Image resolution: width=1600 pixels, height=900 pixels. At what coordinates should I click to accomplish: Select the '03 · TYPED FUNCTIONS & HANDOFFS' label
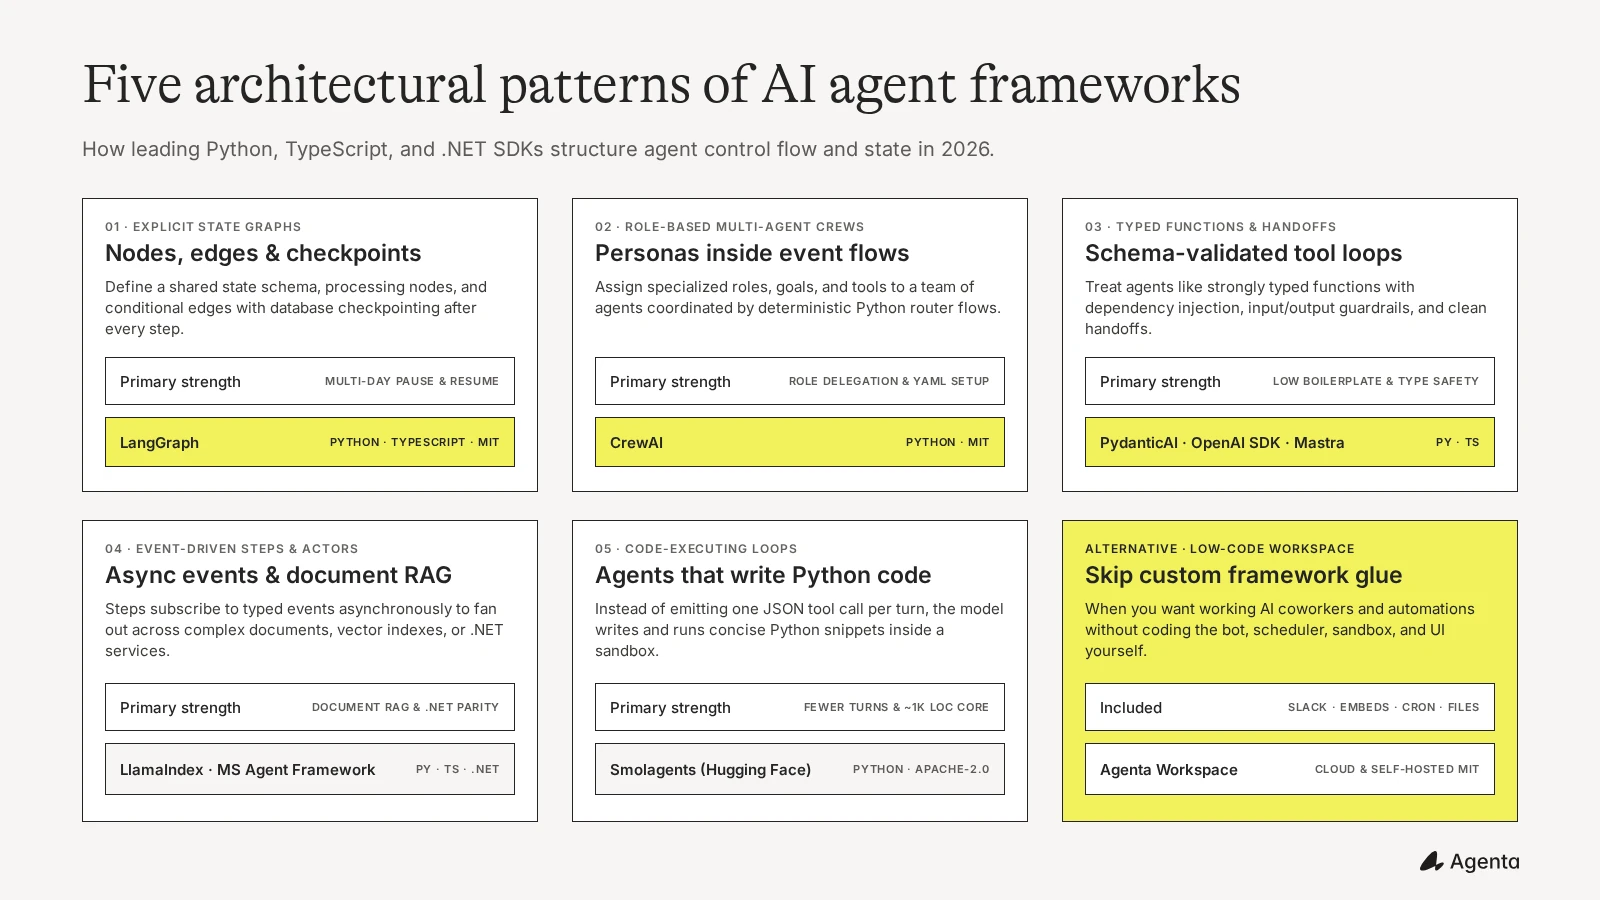tap(1211, 227)
